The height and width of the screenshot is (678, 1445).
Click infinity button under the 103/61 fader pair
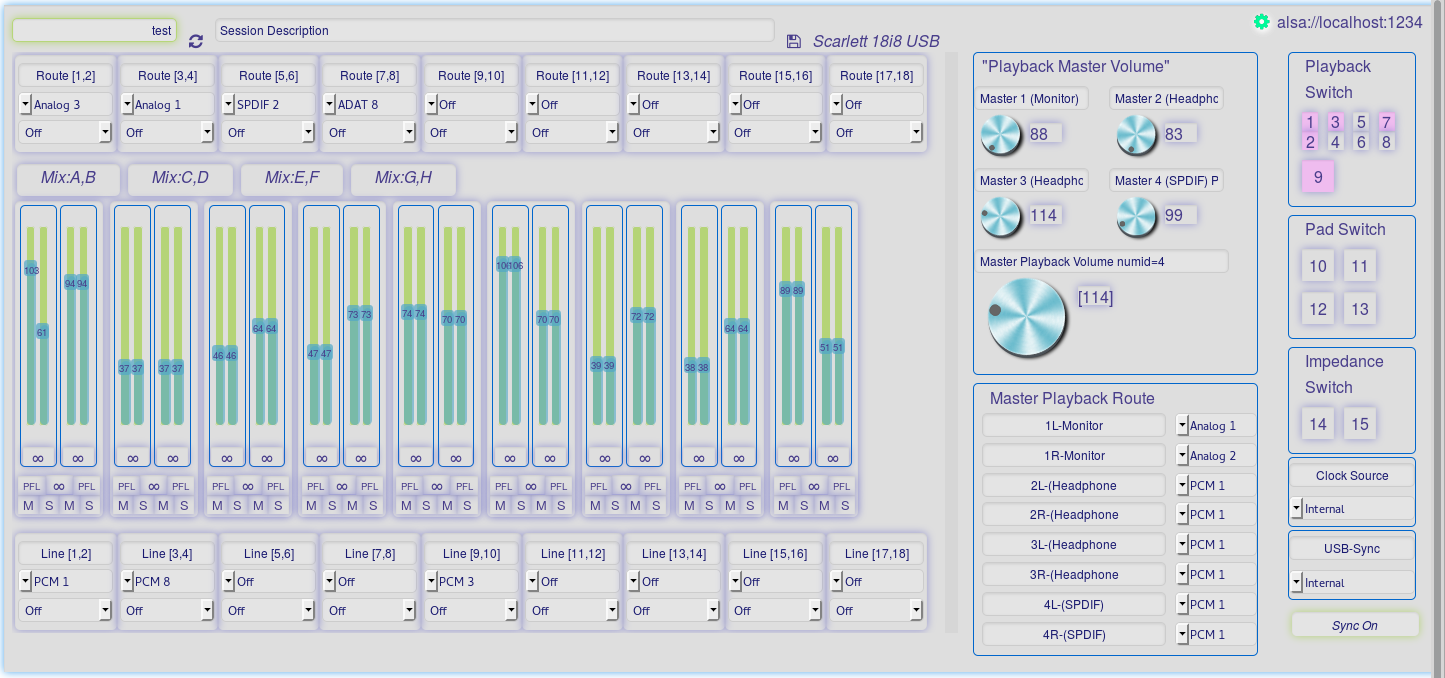point(38,457)
